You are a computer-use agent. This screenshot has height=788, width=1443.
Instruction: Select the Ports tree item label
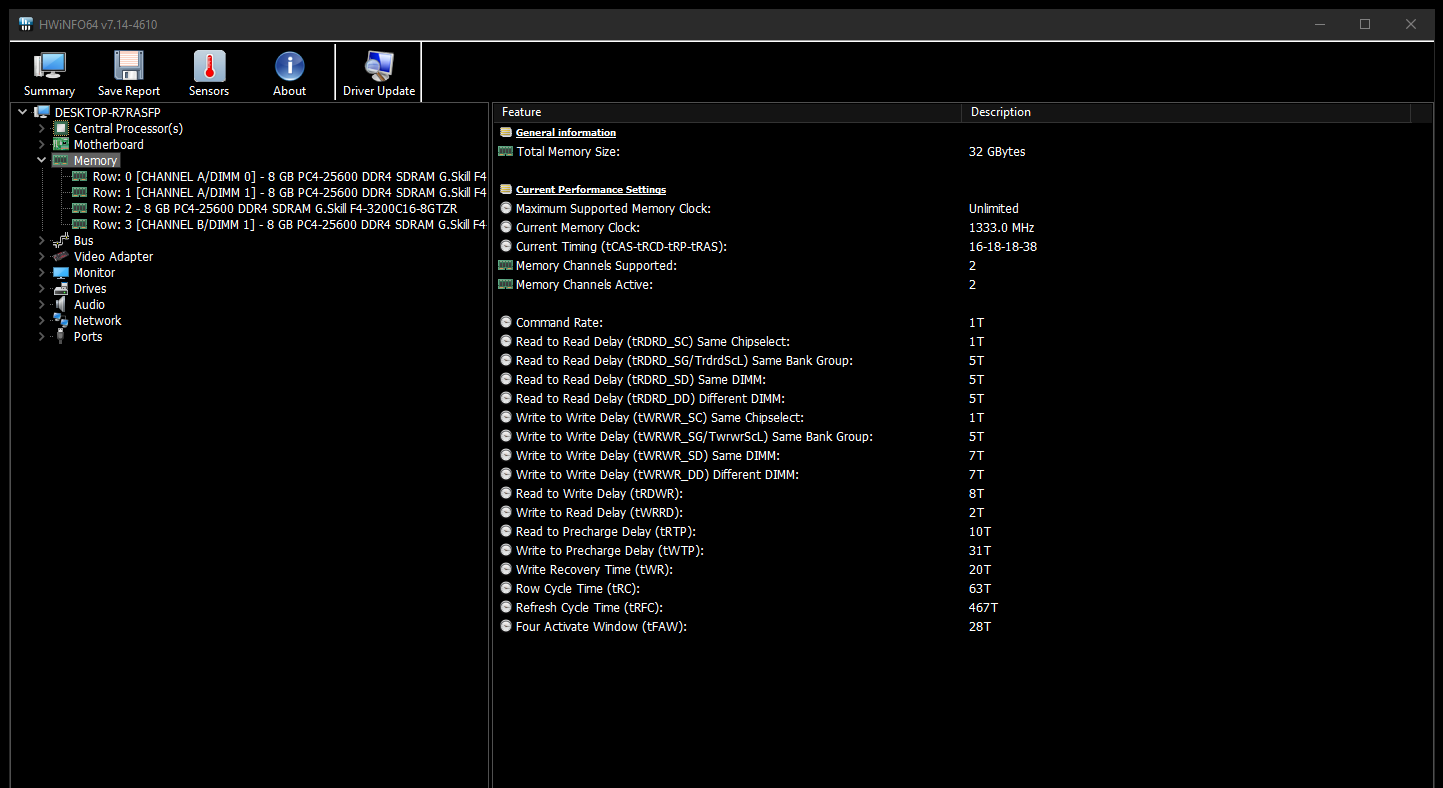88,336
